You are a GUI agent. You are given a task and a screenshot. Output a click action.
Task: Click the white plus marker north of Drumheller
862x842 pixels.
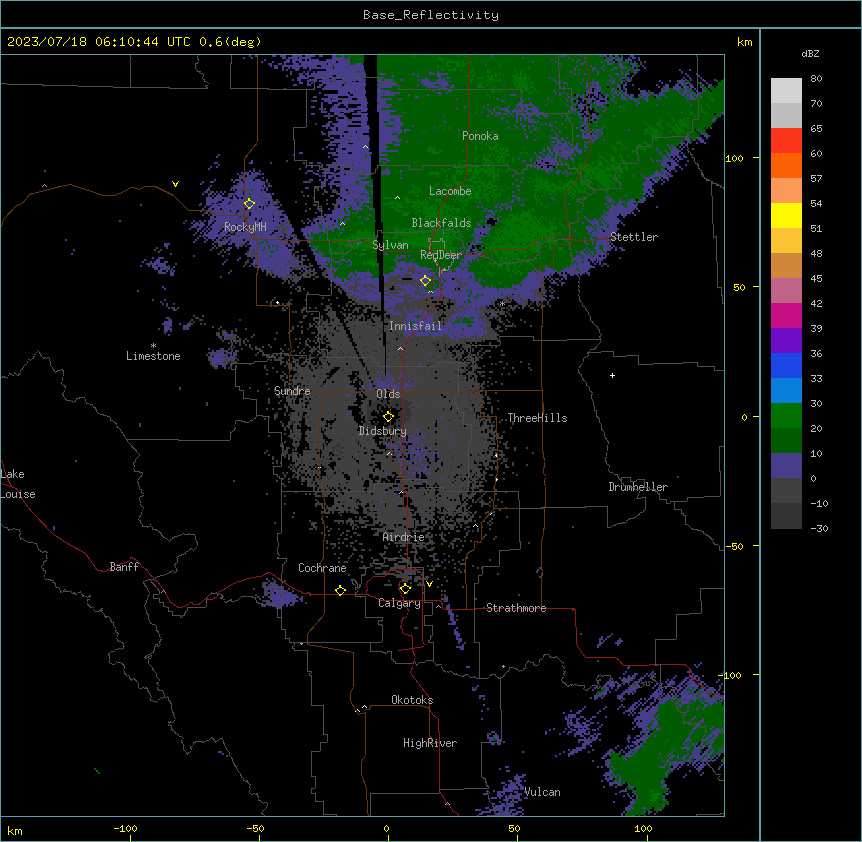pos(612,375)
